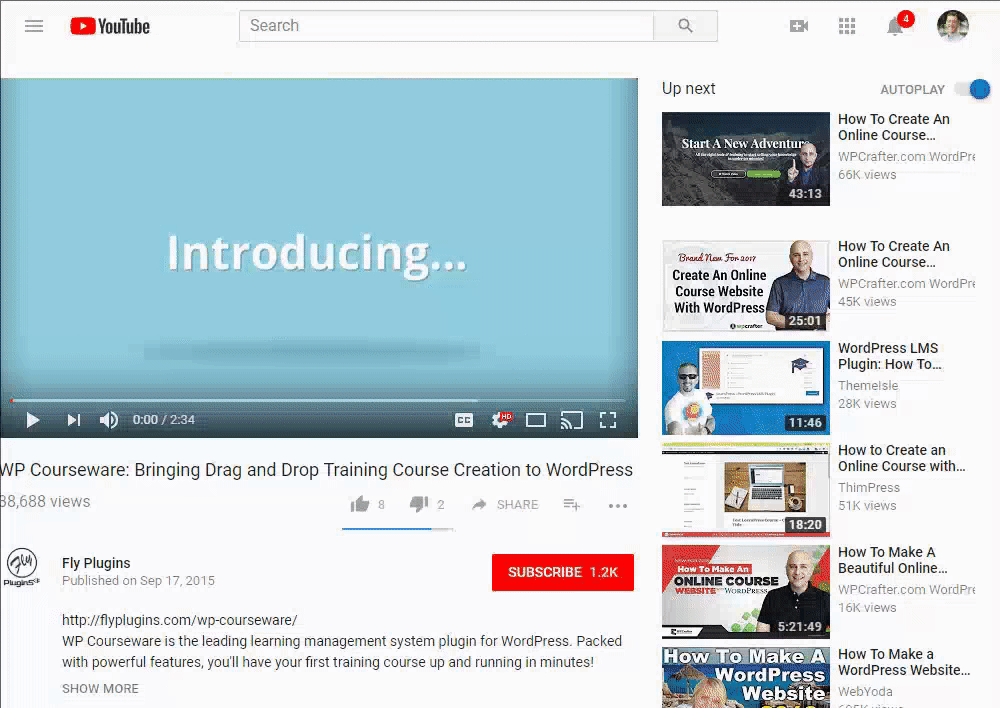Open the 11:46 WordPress LMS Plugin thumbnail

click(x=746, y=388)
